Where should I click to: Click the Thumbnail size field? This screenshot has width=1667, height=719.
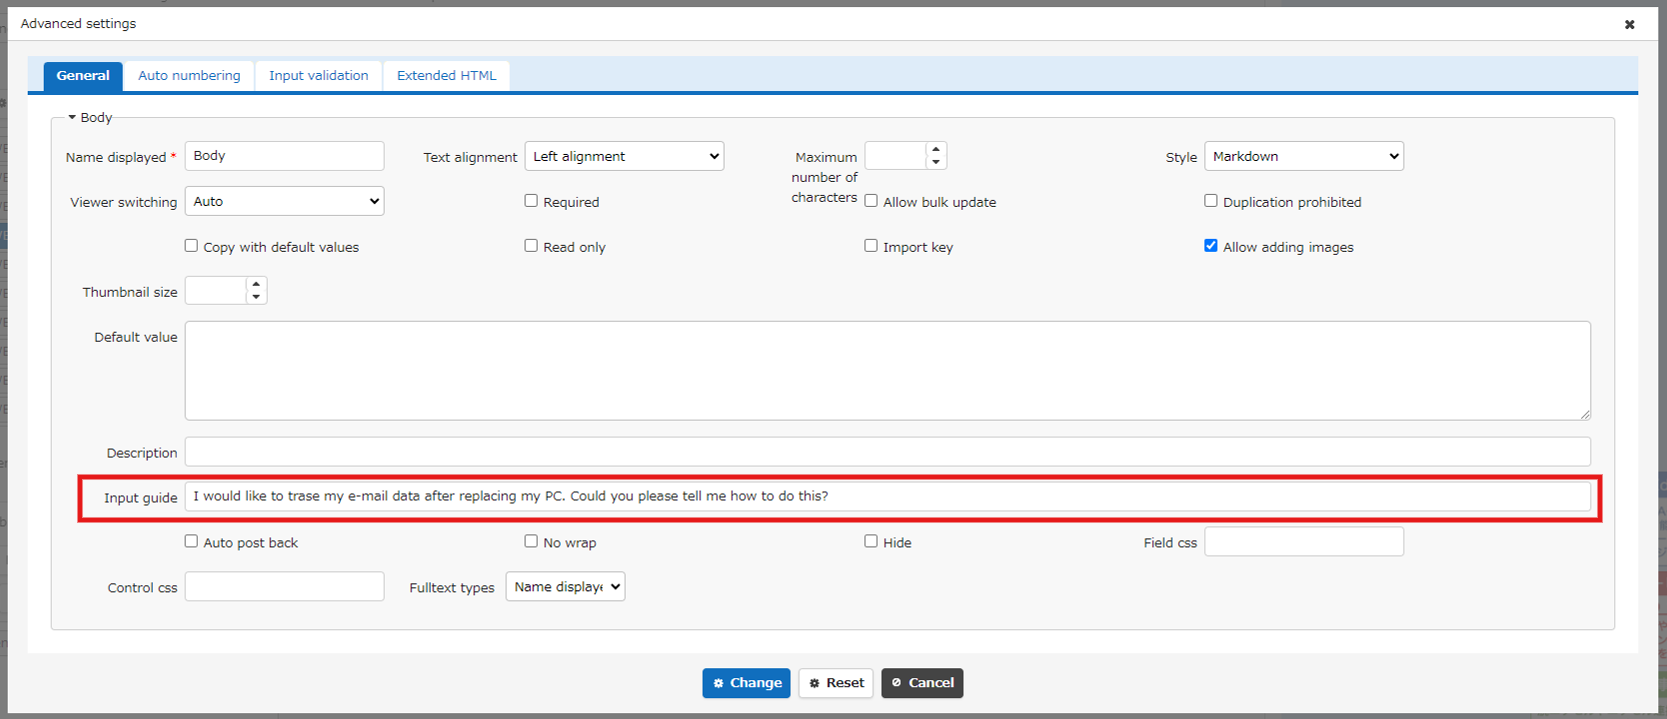pyautogui.click(x=215, y=291)
